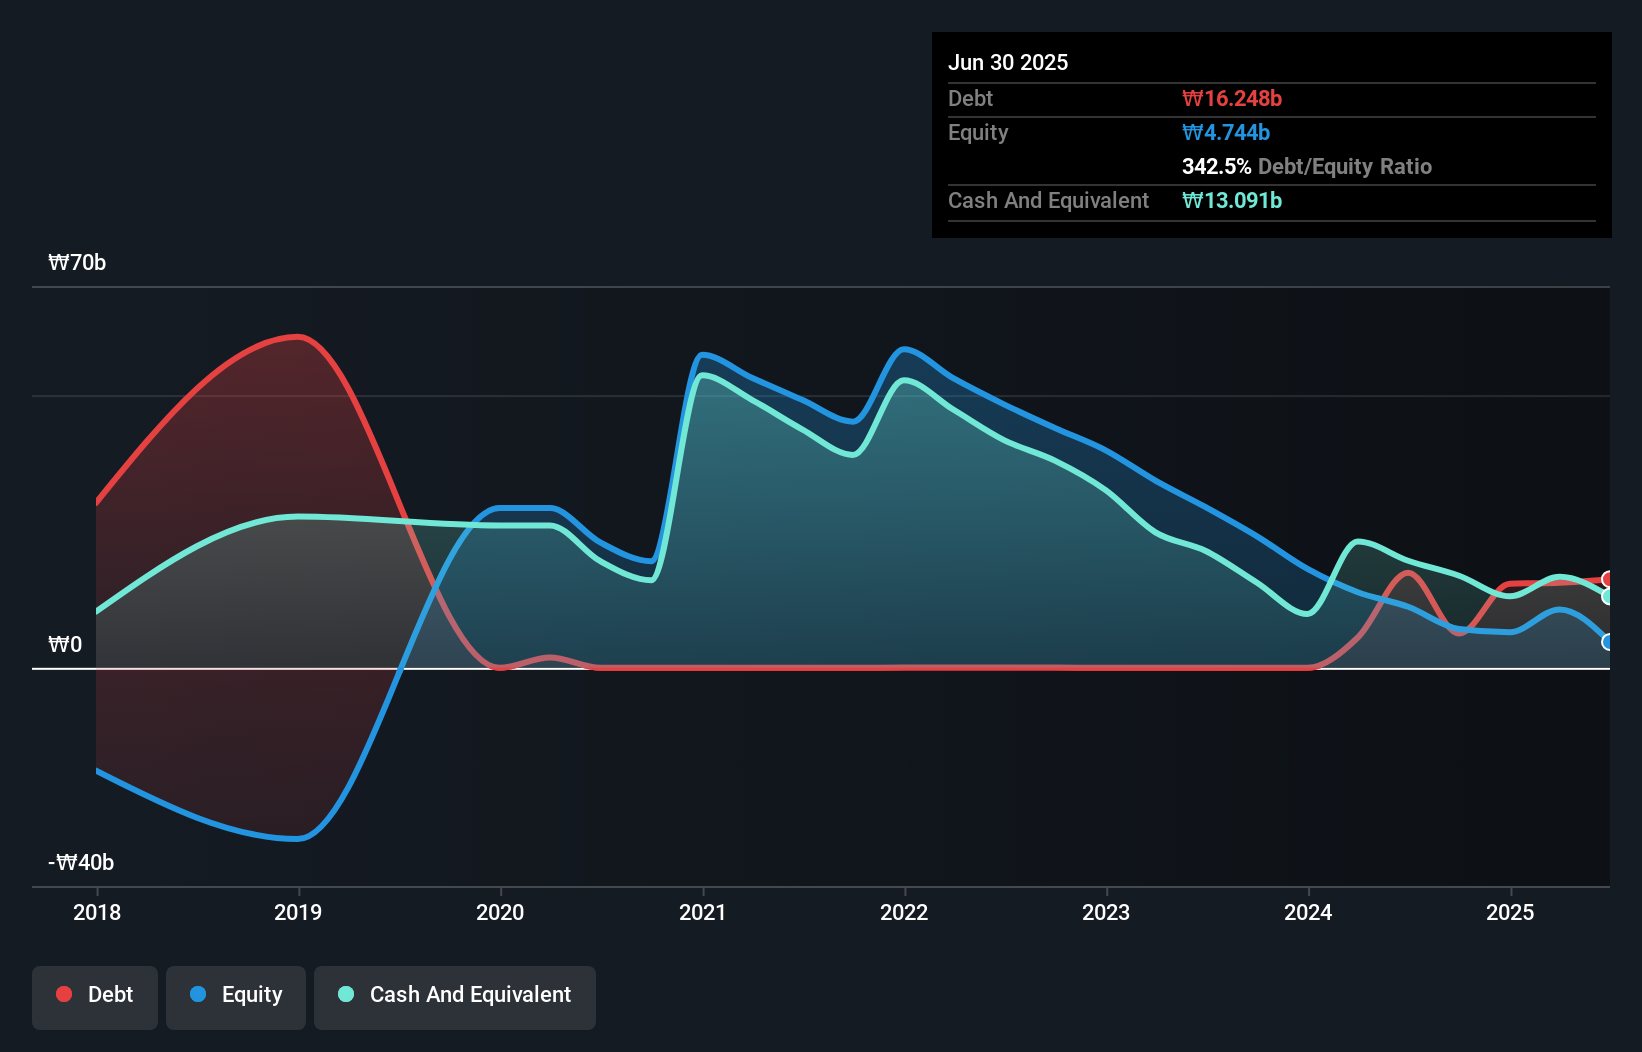Click the 2019 x-axis label
The height and width of the screenshot is (1052, 1642).
298,912
